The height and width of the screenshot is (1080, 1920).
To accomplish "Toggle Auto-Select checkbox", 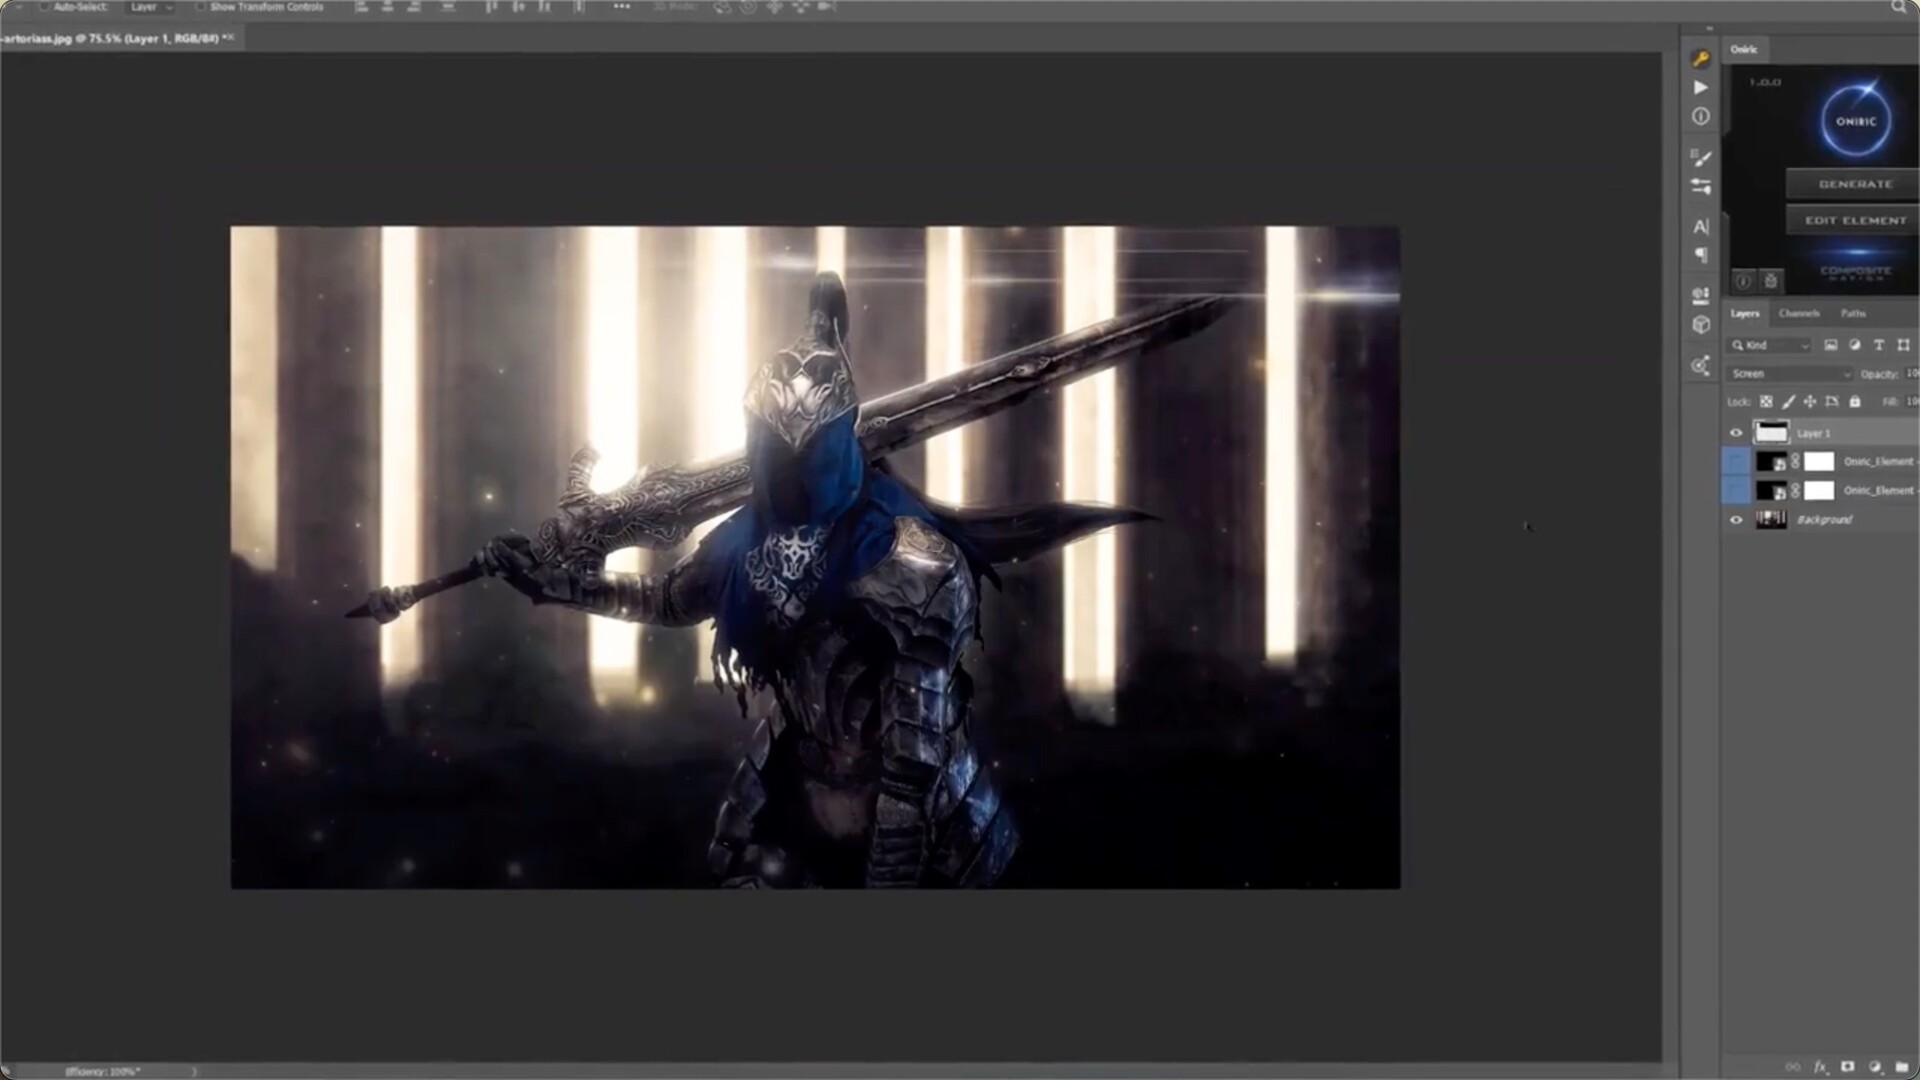I will pyautogui.click(x=44, y=7).
